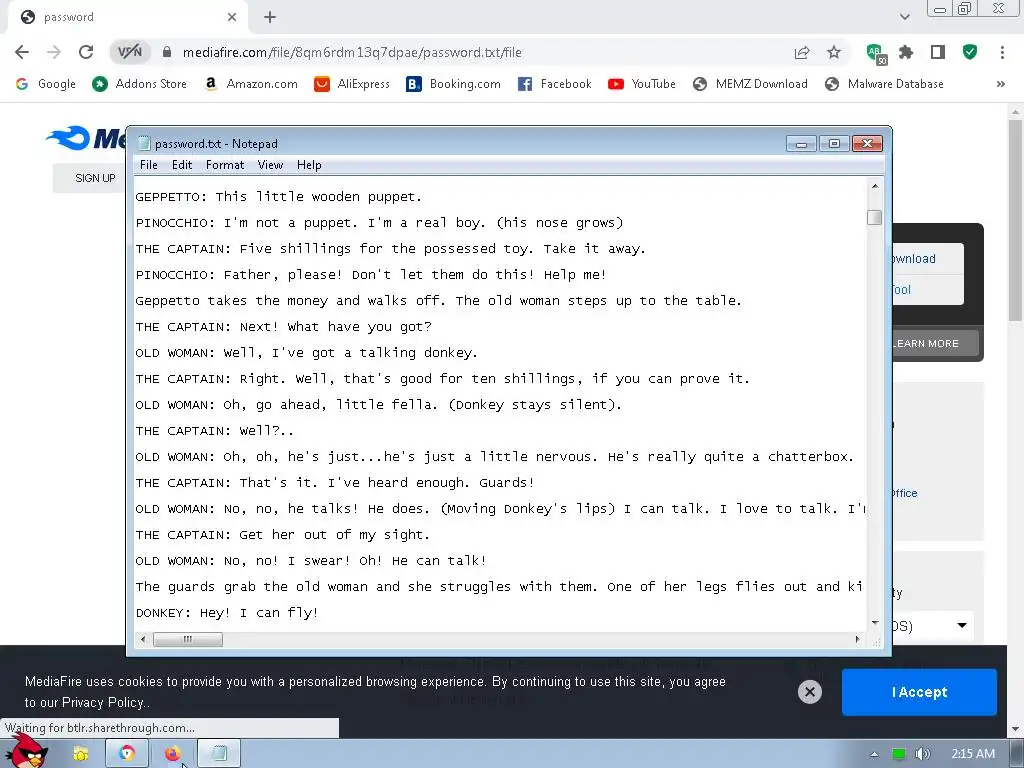Dismiss the cookie banner with X
Image resolution: width=1024 pixels, height=768 pixels.
click(x=810, y=692)
